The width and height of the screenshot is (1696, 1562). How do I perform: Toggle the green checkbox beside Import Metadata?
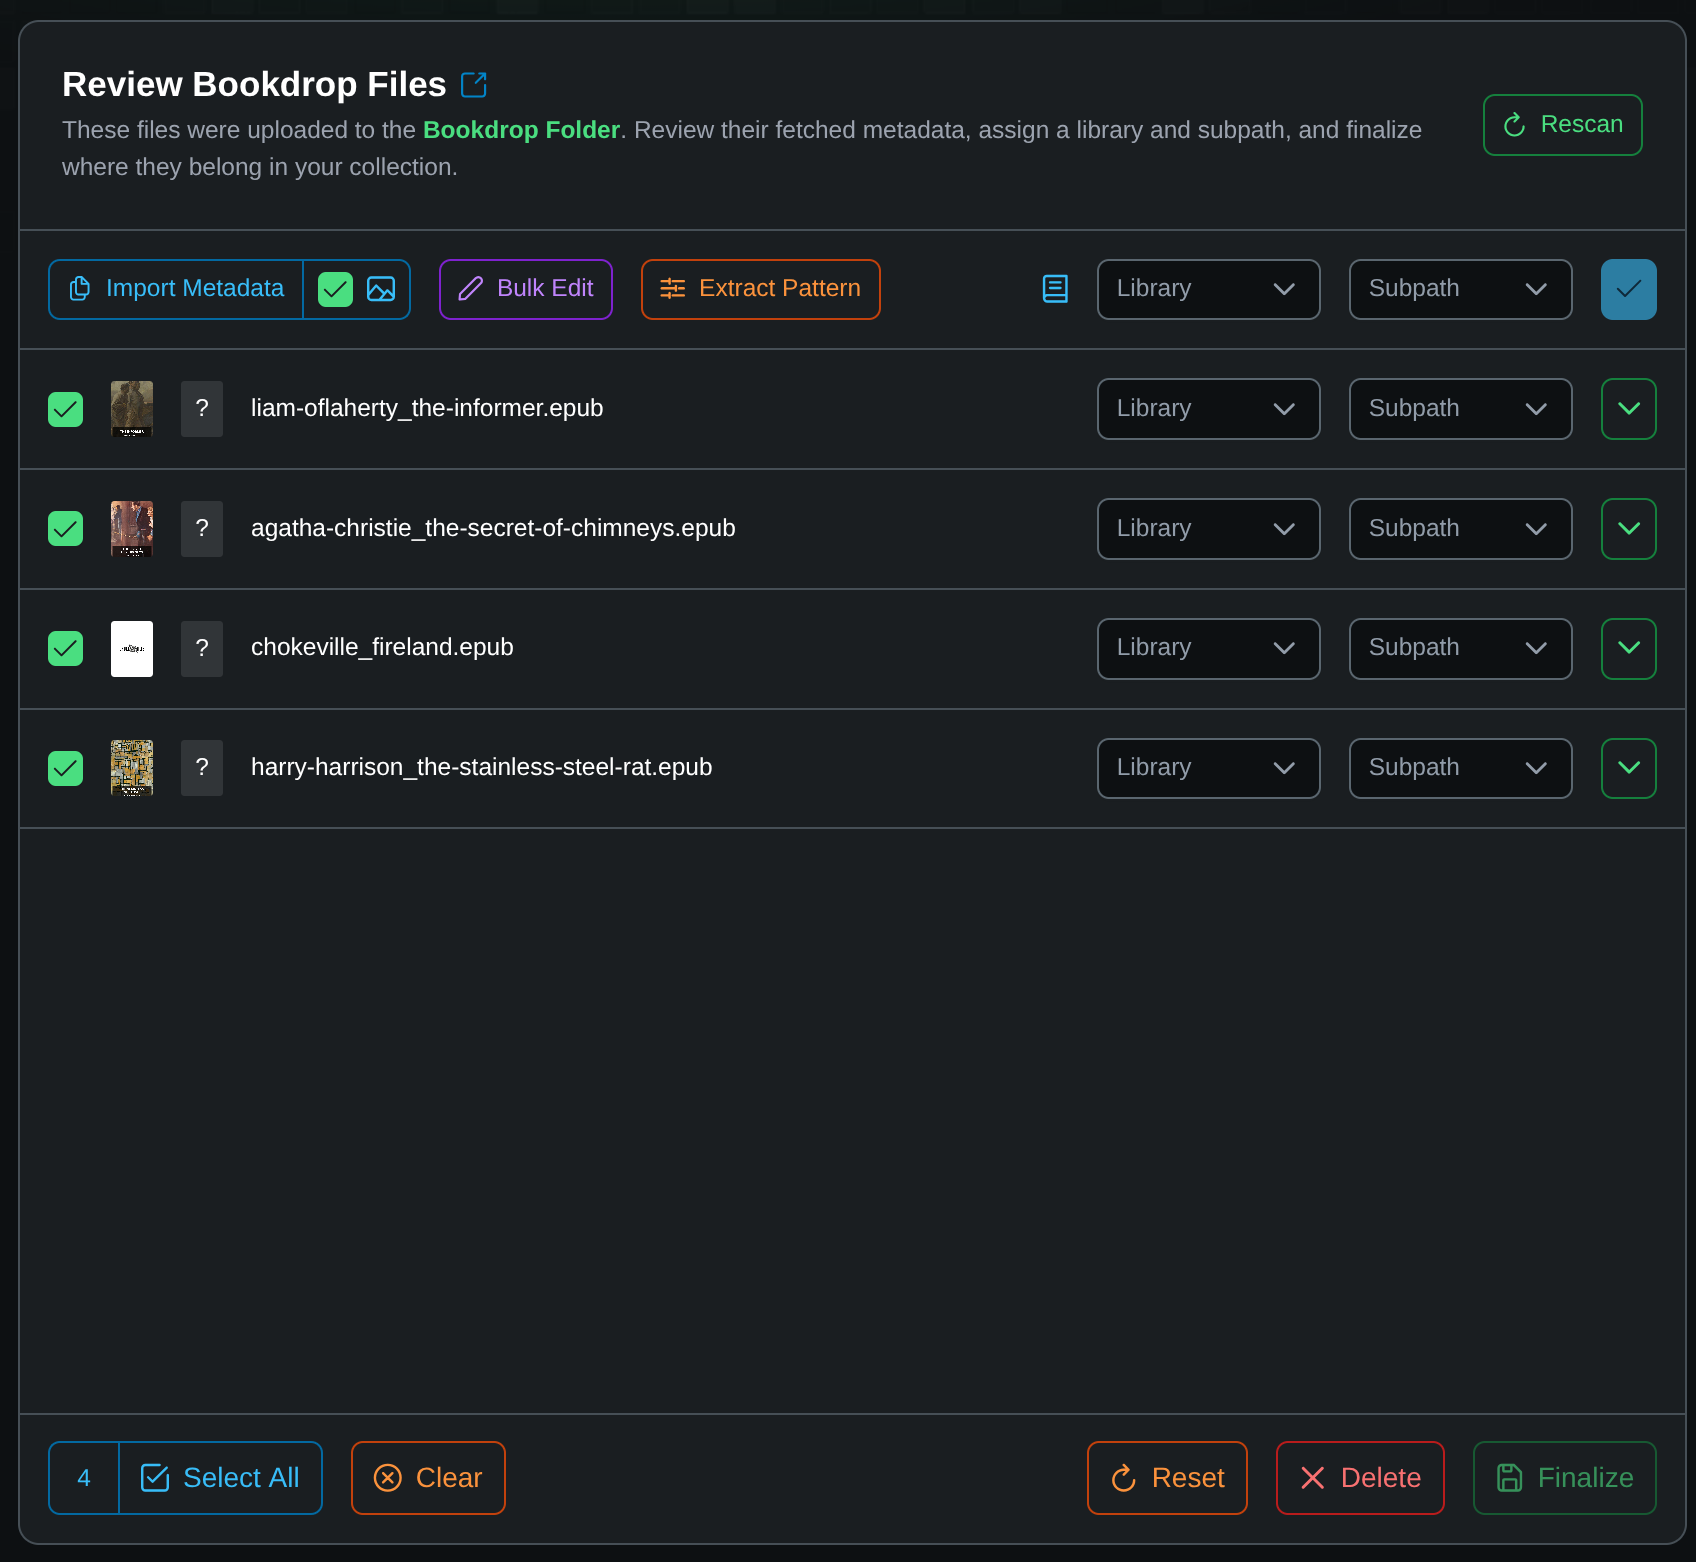[x=335, y=289]
